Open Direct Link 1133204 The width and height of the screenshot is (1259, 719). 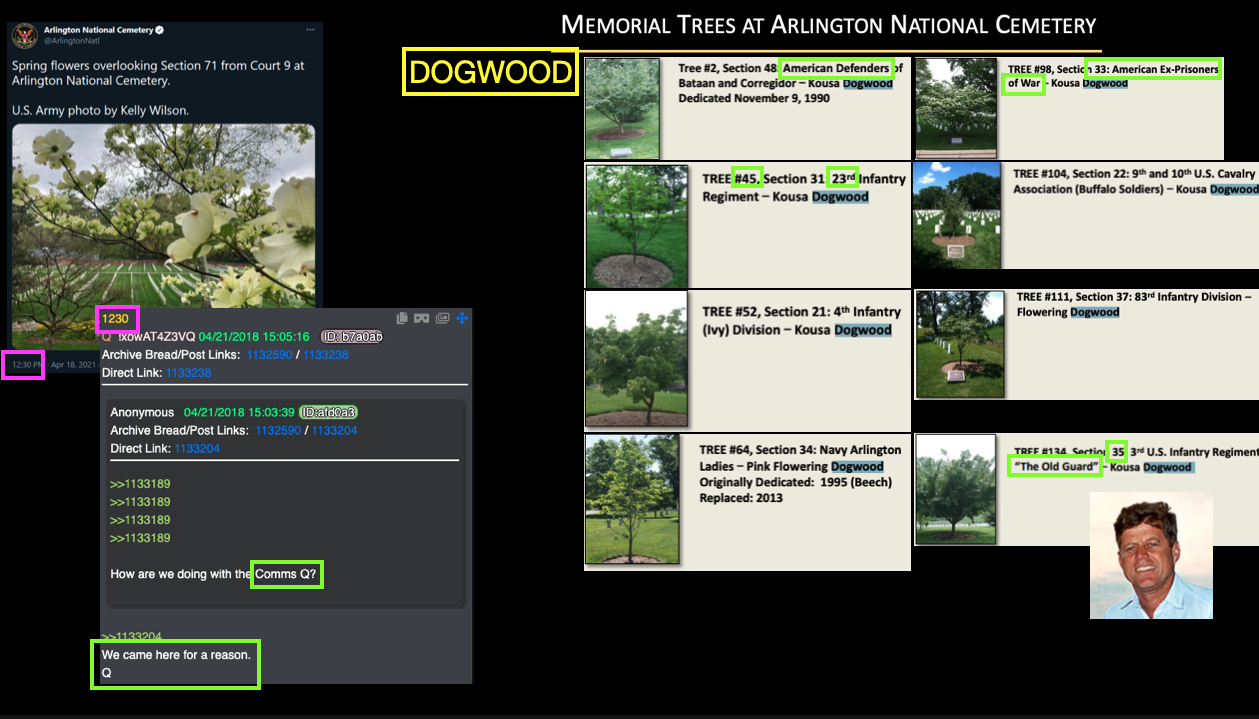tap(197, 449)
